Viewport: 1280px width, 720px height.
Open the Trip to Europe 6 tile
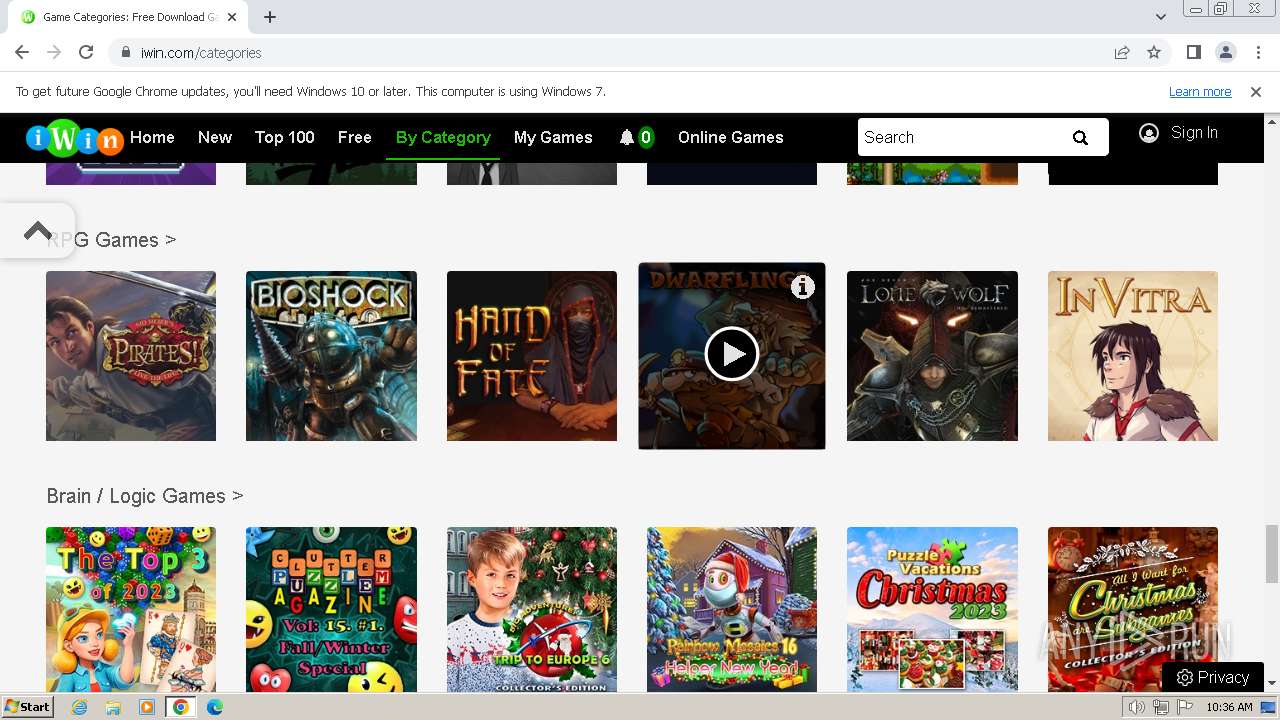[x=532, y=610]
